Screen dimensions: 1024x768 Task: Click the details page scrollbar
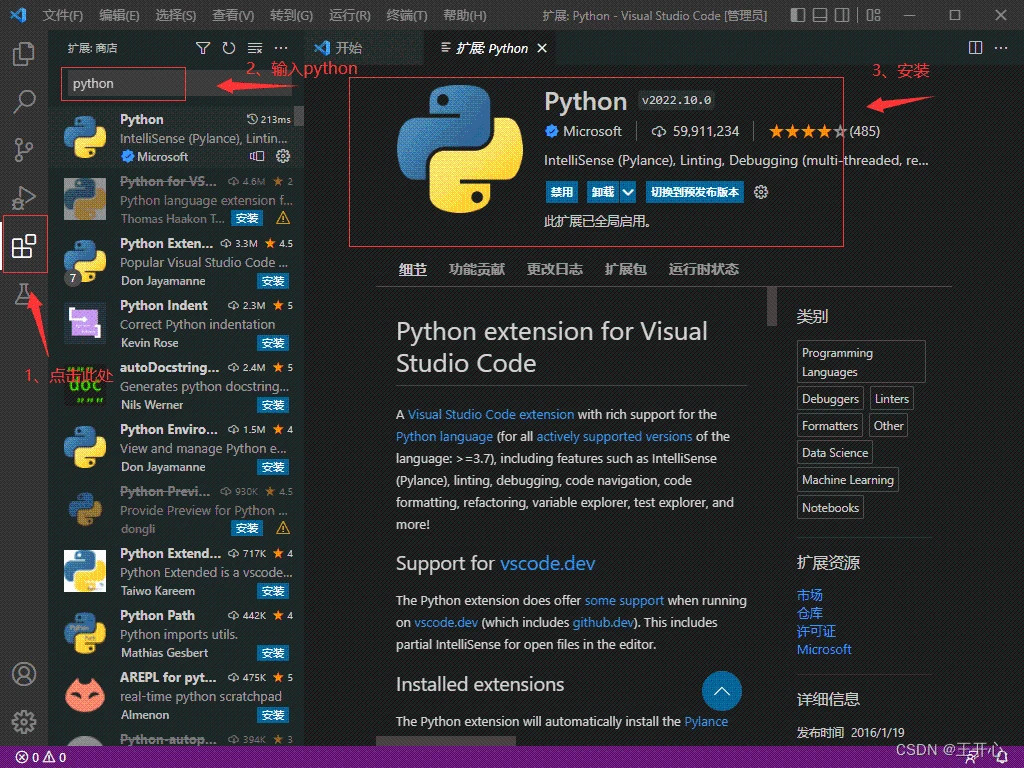(x=772, y=306)
